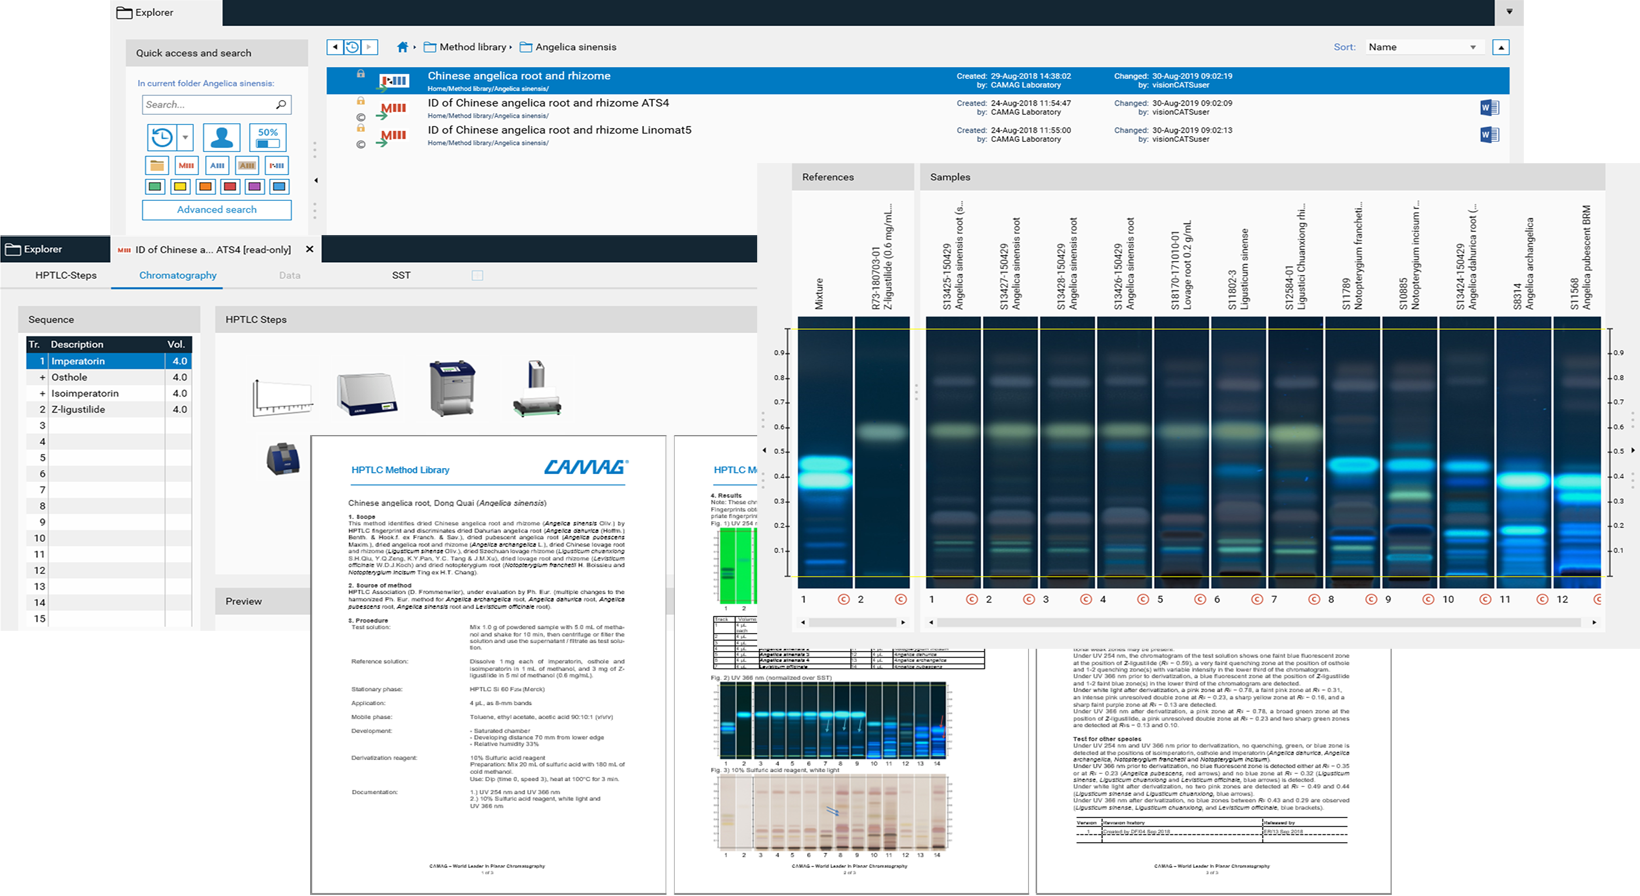This screenshot has width=1640, height=896.
Task: Switch to HPTLC-Steps tab
Action: point(66,275)
